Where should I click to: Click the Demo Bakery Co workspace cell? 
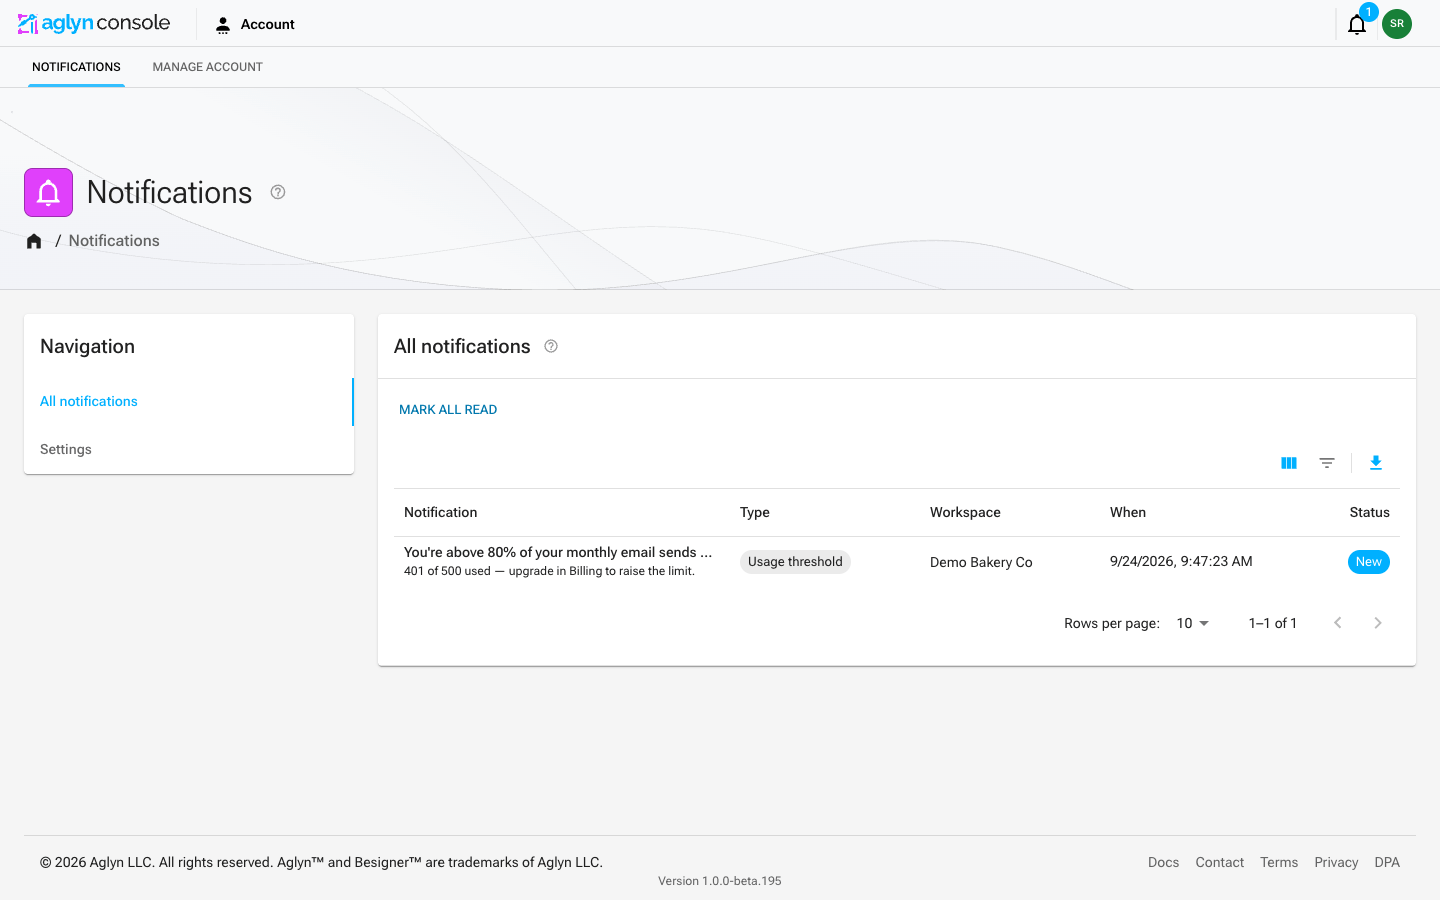981,562
